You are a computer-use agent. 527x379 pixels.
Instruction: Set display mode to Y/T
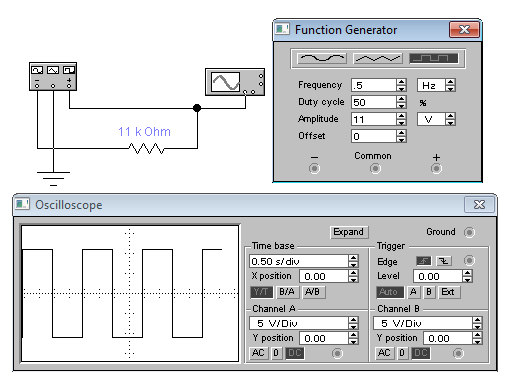[x=261, y=292]
